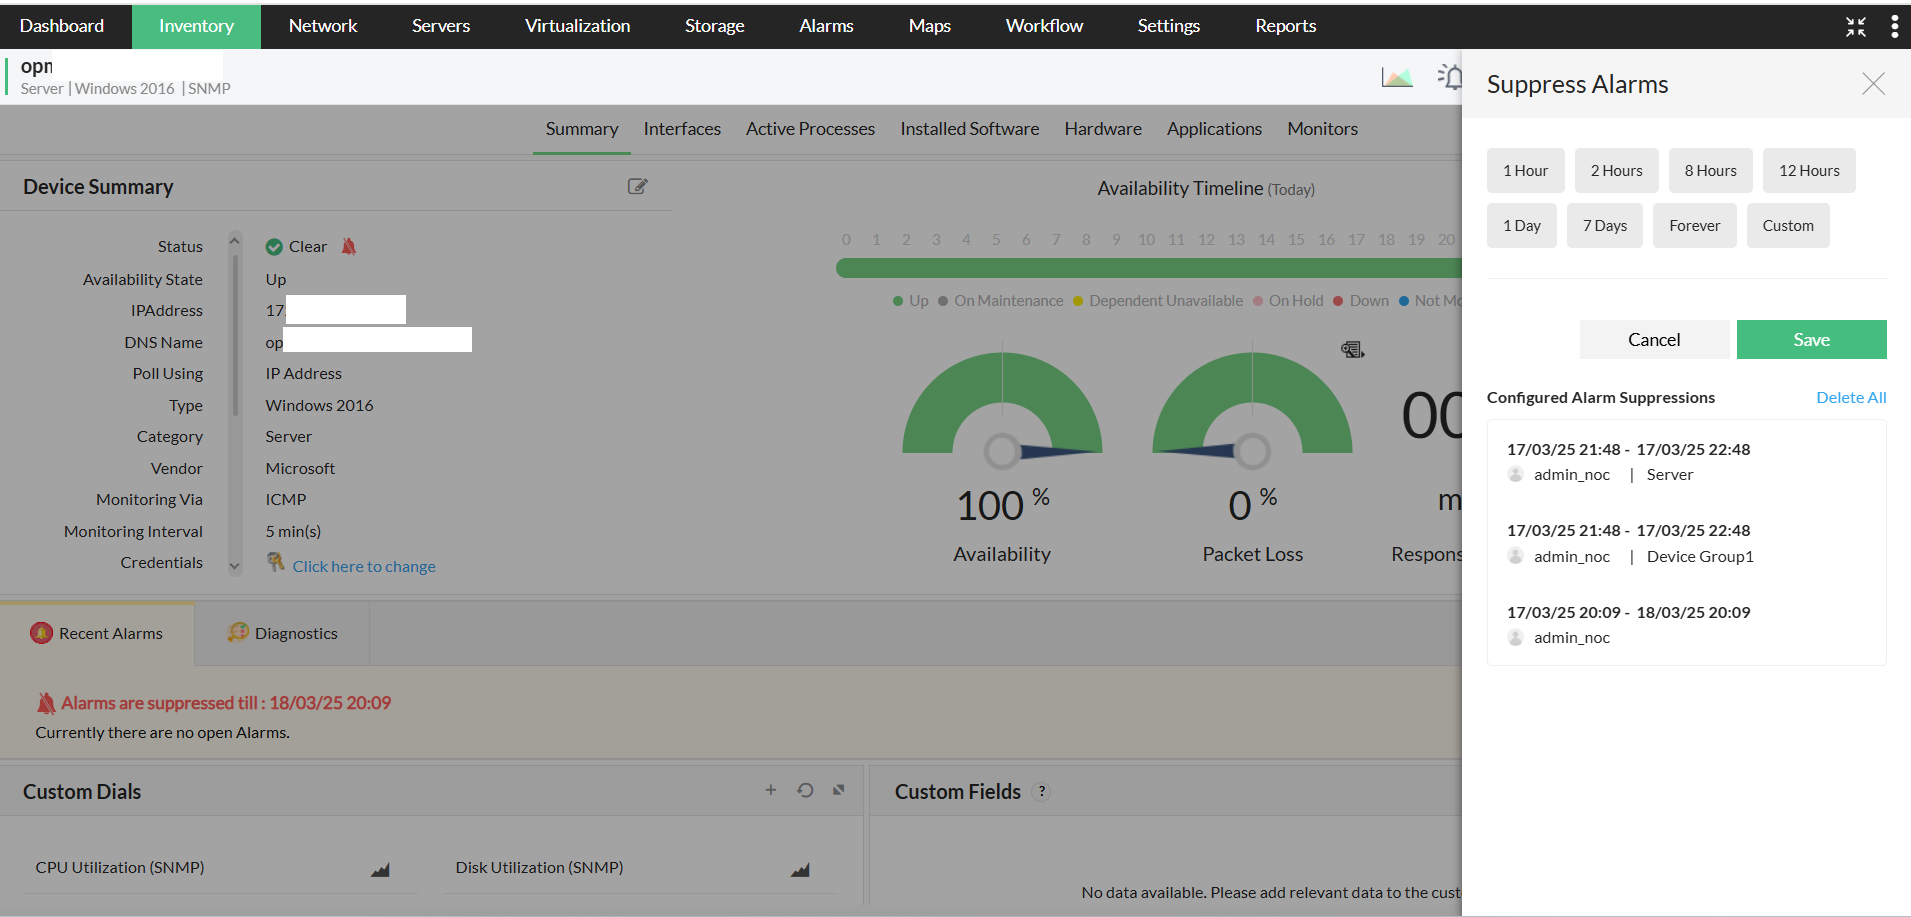Open the three-dot overflow menu
Viewport: 1911px width, 917px height.
pos(1894,25)
